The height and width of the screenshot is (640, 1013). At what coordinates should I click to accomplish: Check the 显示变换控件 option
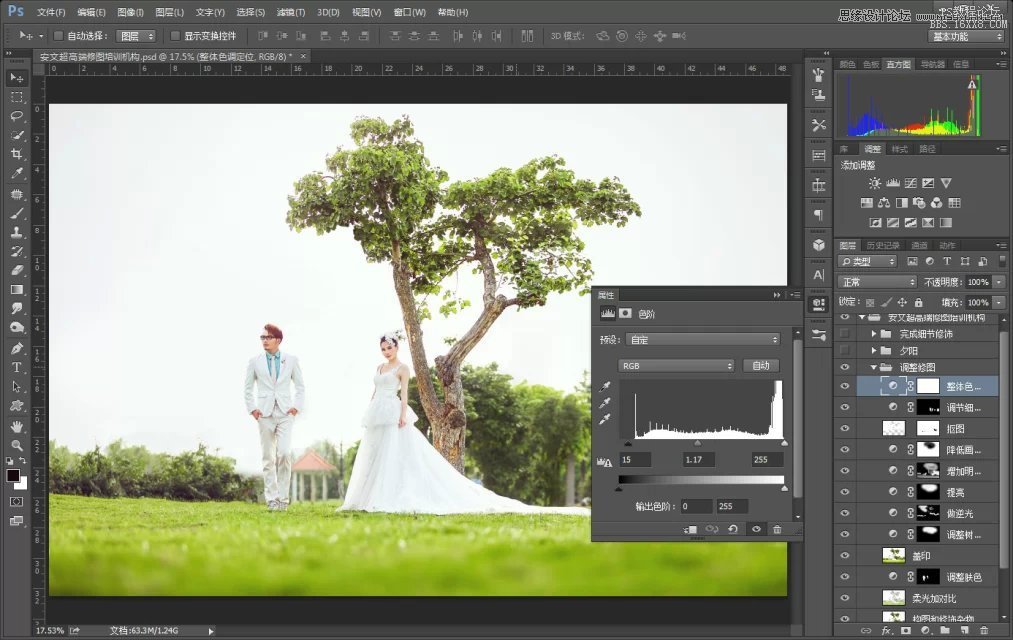coord(175,36)
